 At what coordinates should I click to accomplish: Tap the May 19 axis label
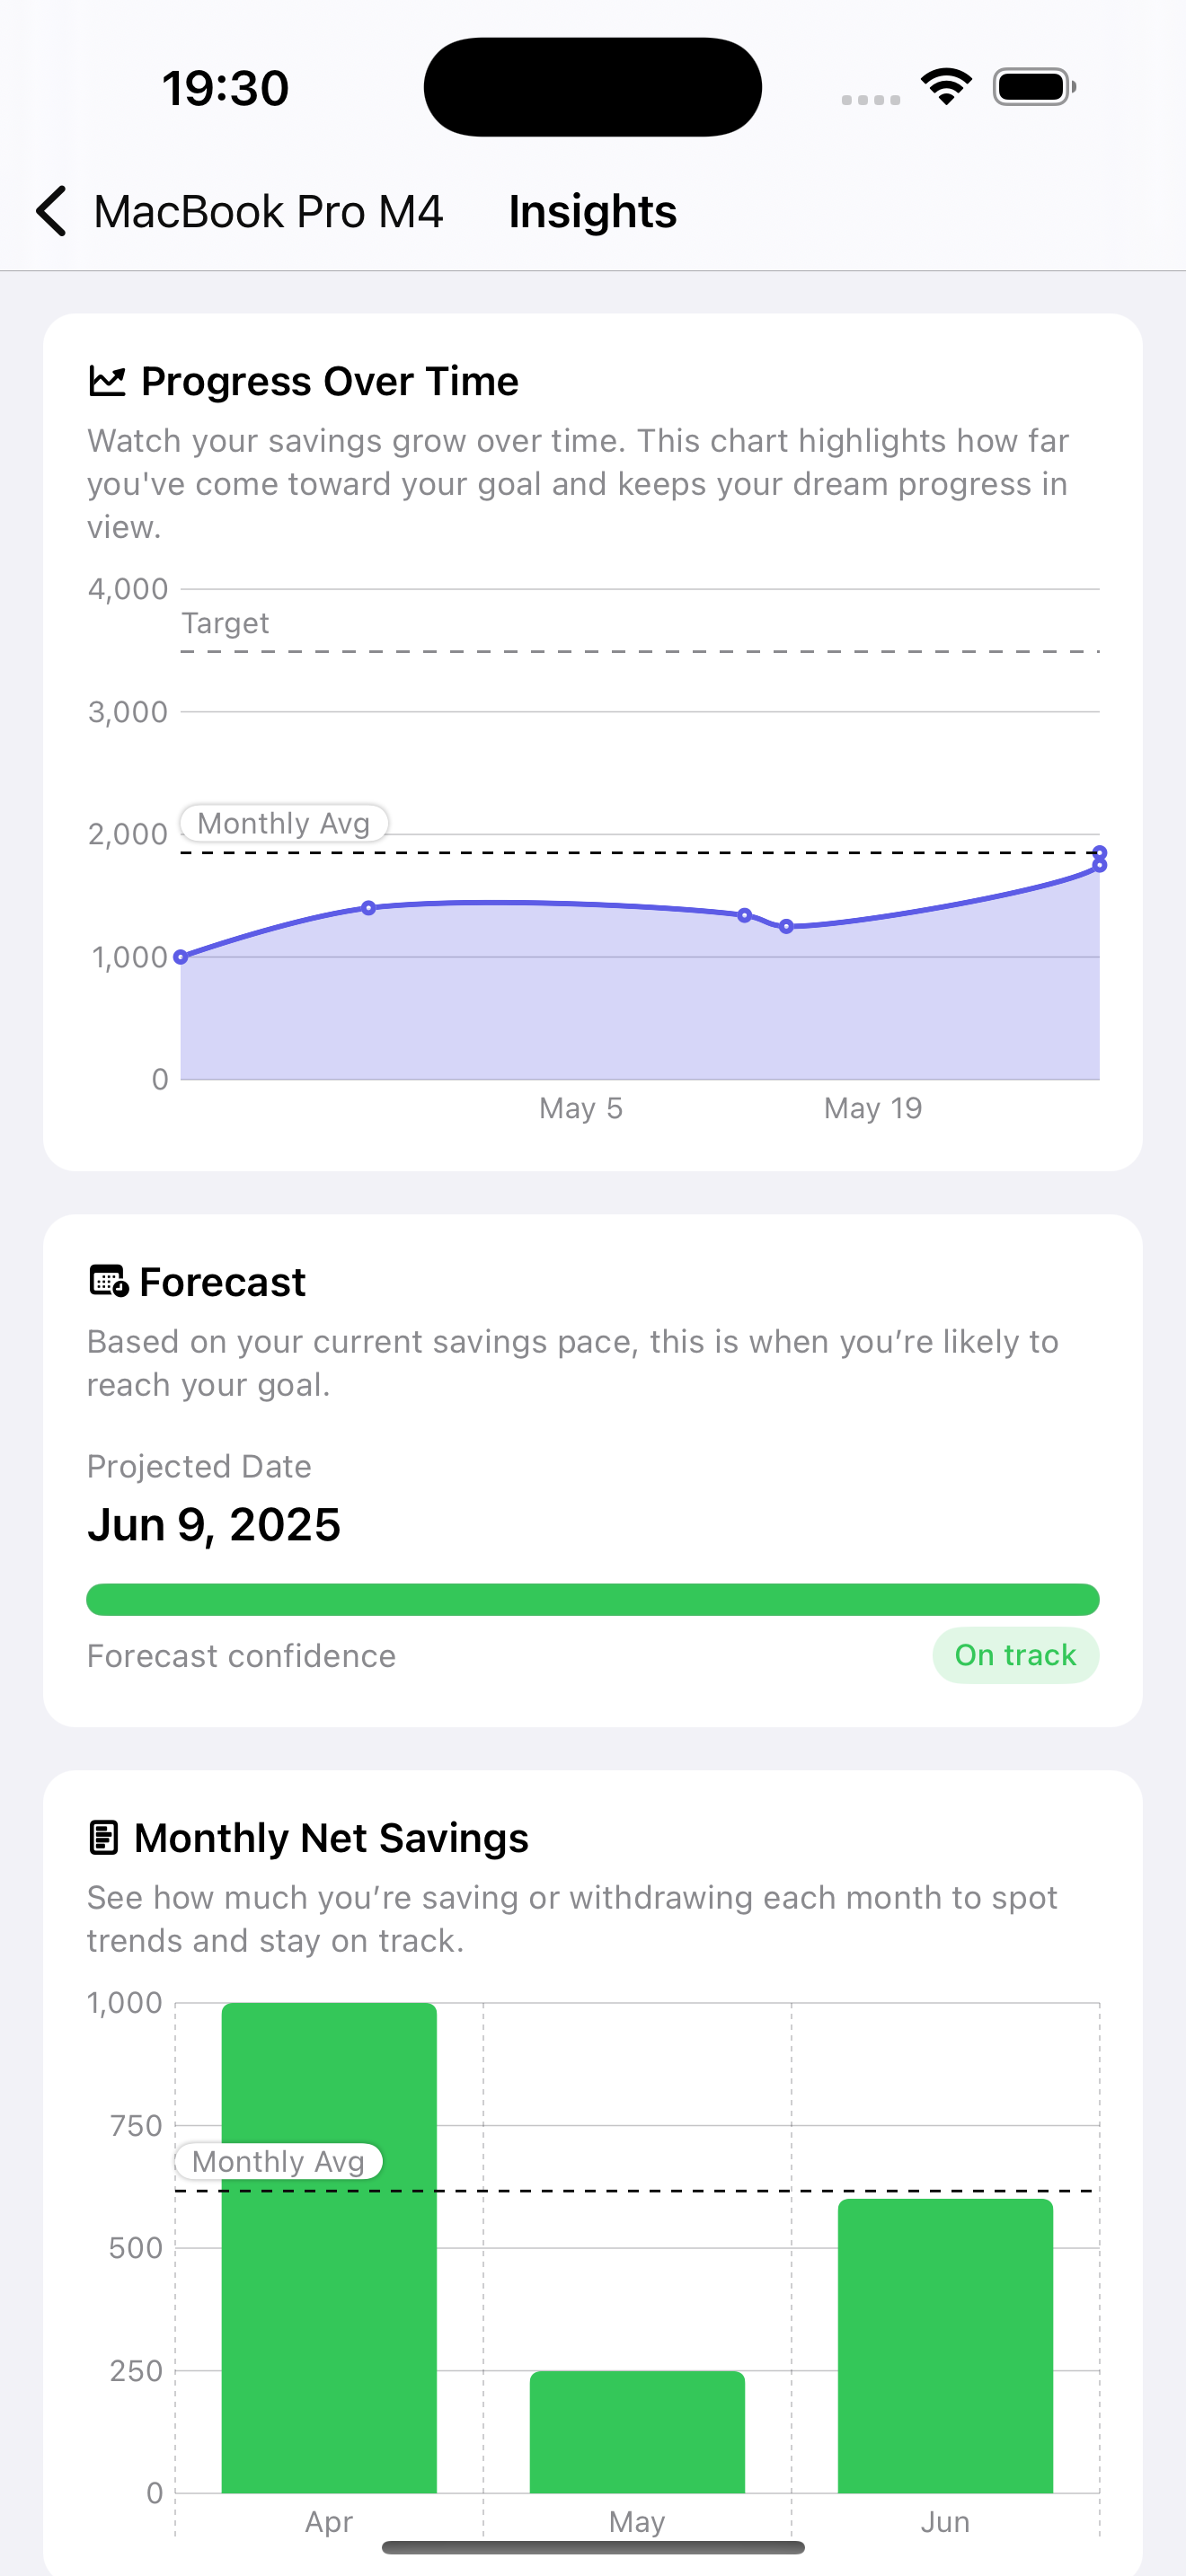[x=872, y=1108]
